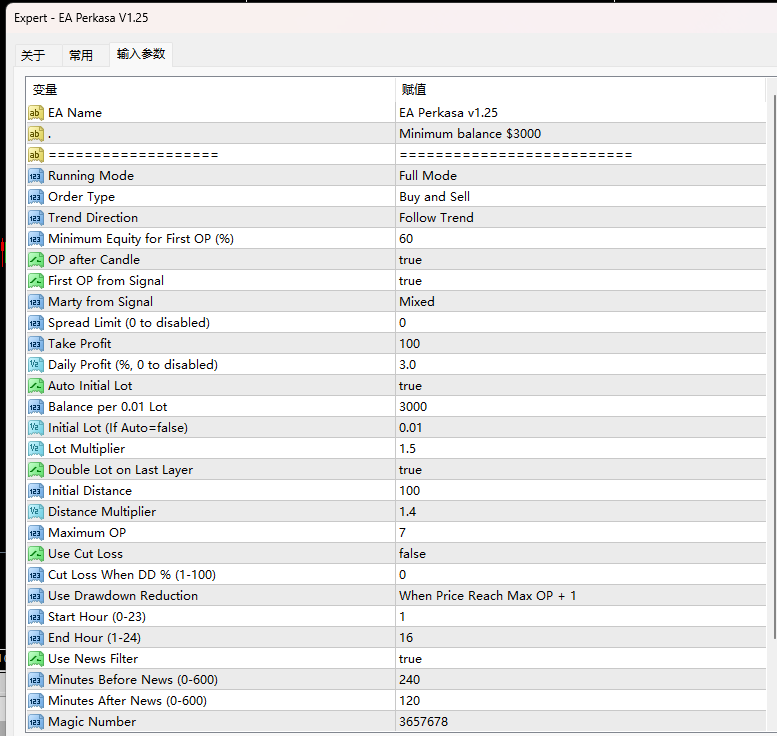Viewport: 777px width, 736px height.
Task: Click the double icon beside Initial Lot
Action: point(36,428)
